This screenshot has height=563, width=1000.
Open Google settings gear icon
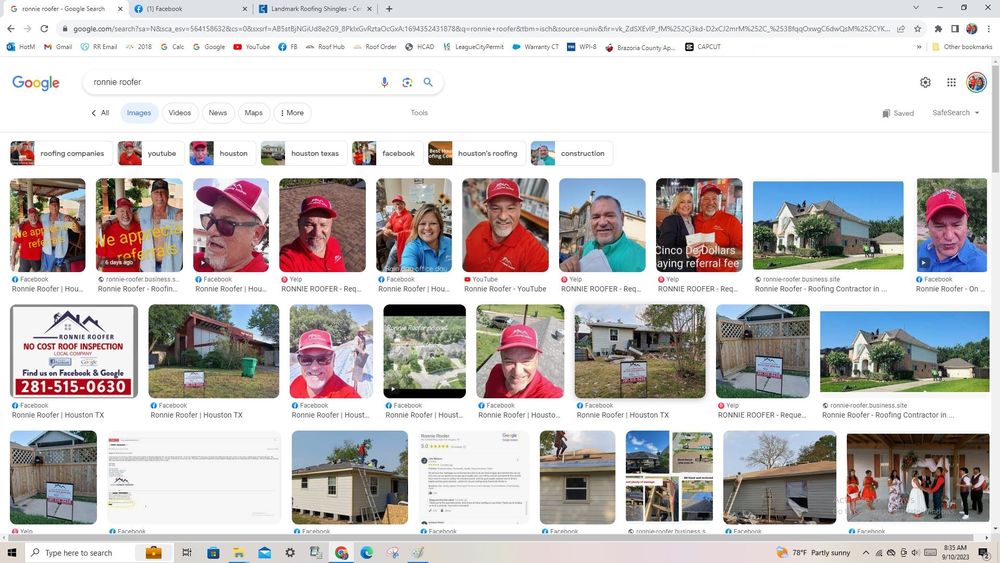[925, 82]
